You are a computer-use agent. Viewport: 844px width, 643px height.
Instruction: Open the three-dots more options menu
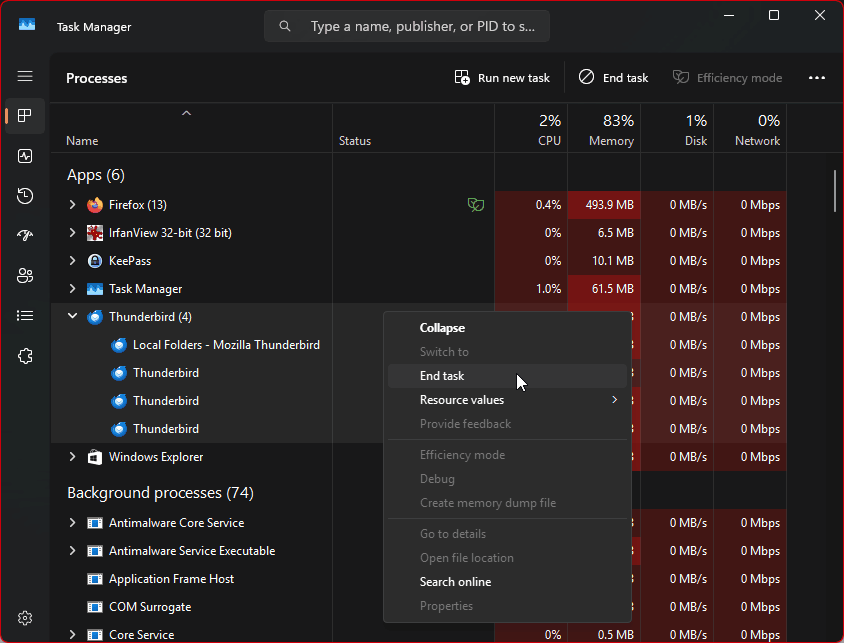pyautogui.click(x=817, y=78)
